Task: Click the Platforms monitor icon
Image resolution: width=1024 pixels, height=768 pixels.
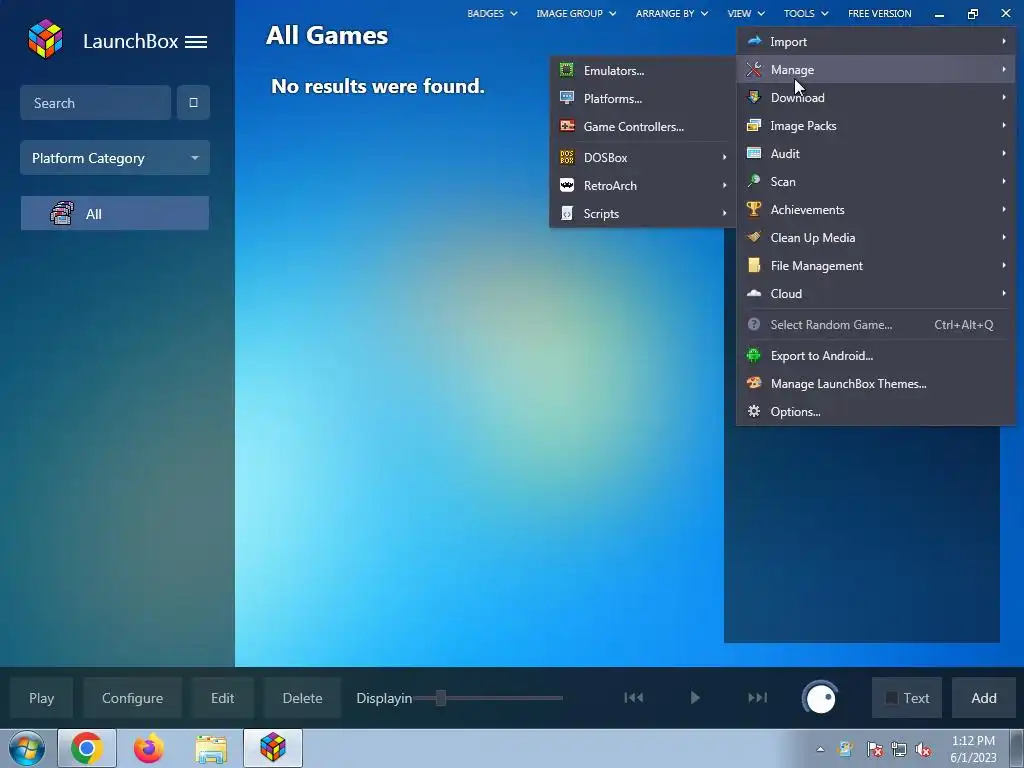Action: coord(567,98)
